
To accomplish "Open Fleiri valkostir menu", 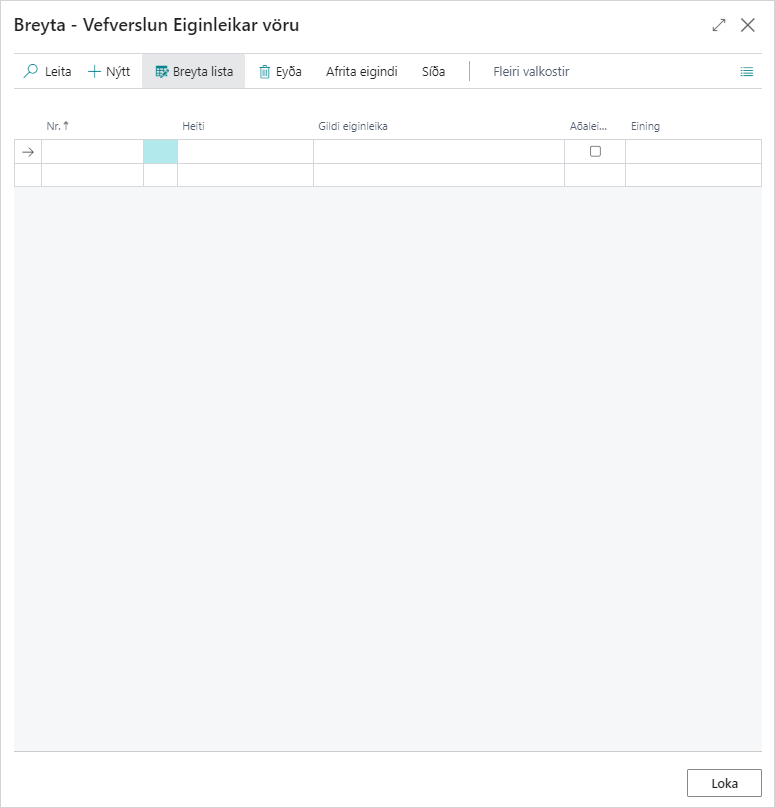I will pyautogui.click(x=531, y=72).
